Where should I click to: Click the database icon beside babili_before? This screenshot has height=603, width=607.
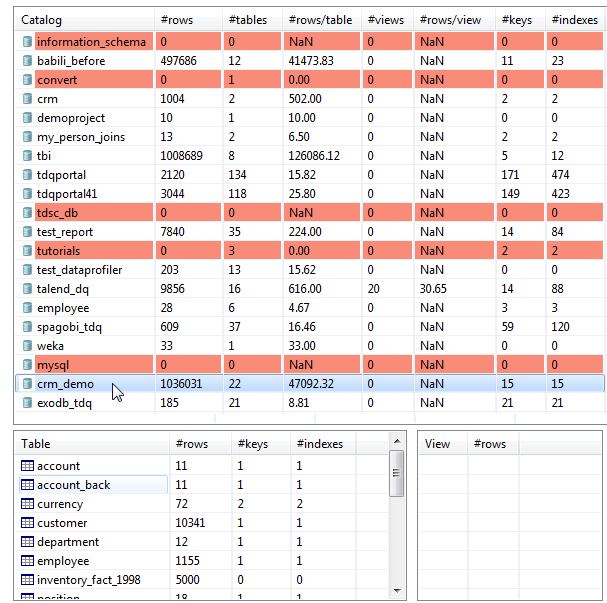(x=27, y=61)
